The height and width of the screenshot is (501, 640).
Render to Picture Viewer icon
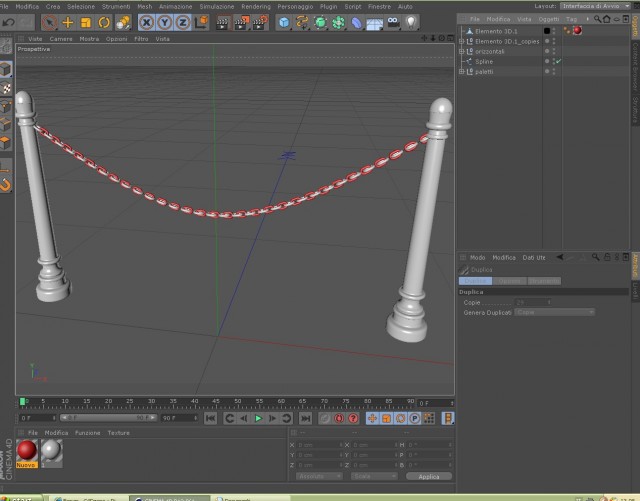pyautogui.click(x=241, y=23)
